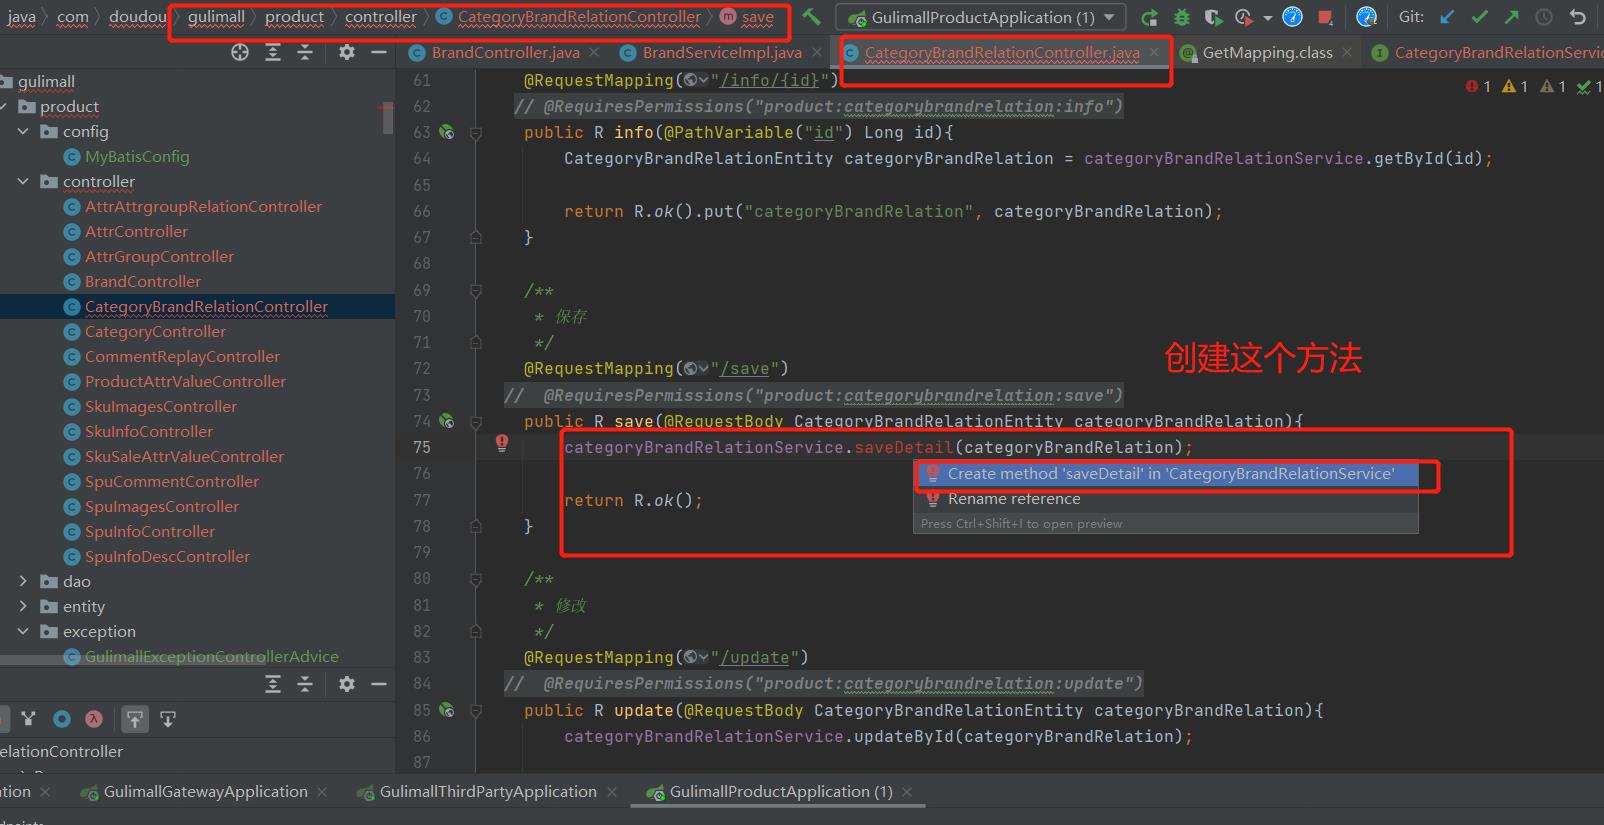Close the GetMapping.class tab
The width and height of the screenshot is (1604, 825).
[x=1347, y=53]
